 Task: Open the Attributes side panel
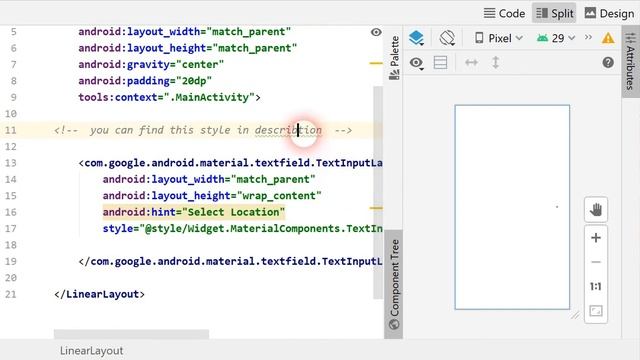pyautogui.click(x=631, y=61)
